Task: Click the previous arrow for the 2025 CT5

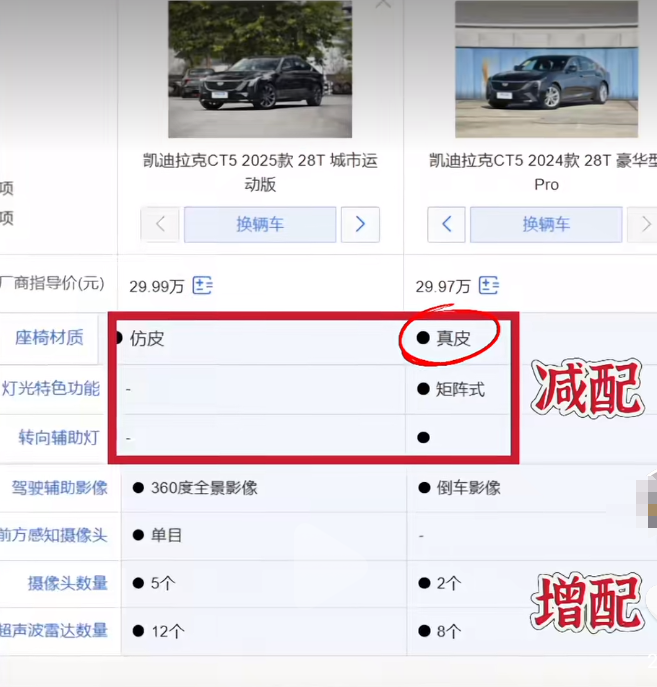Action: pyautogui.click(x=160, y=224)
